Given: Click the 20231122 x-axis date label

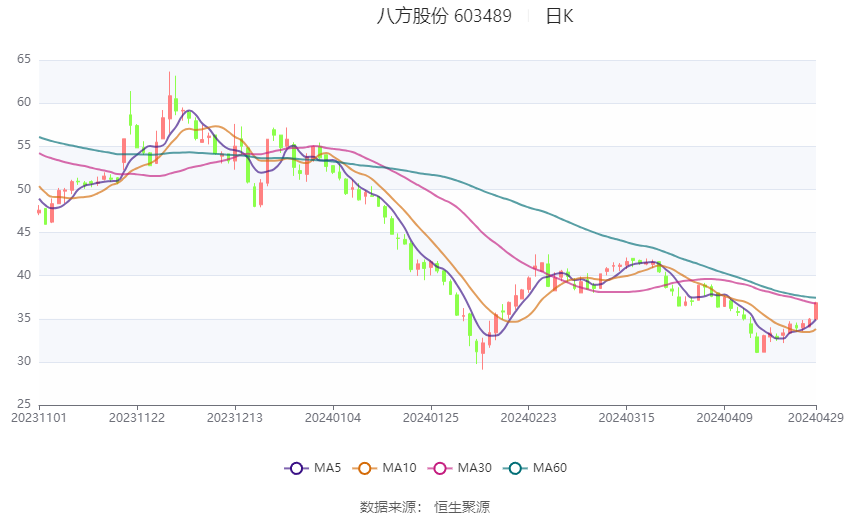Looking at the screenshot, I should pos(137,418).
